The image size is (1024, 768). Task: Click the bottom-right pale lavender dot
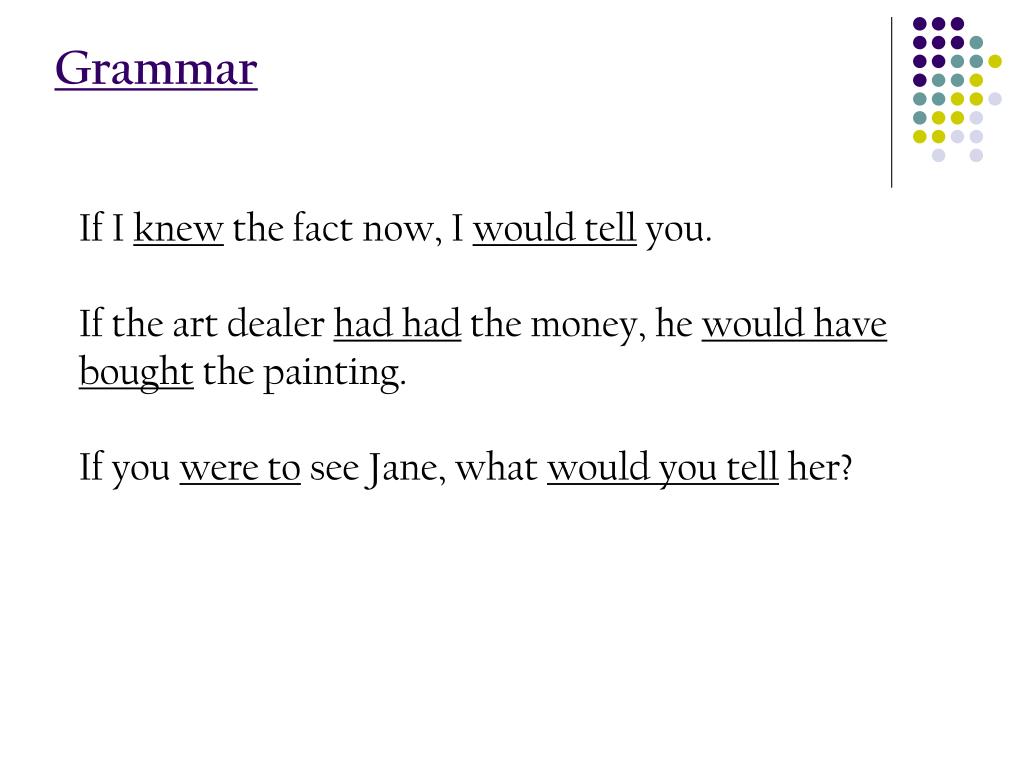click(976, 155)
